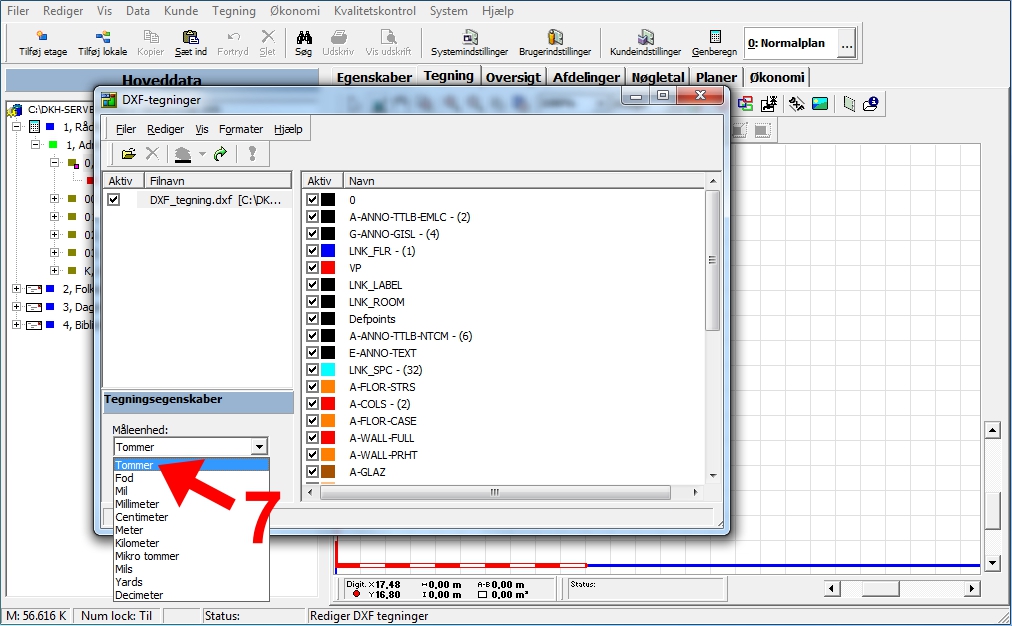Switch to the Økonomi tab
This screenshot has height=626, width=1012.
(777, 77)
